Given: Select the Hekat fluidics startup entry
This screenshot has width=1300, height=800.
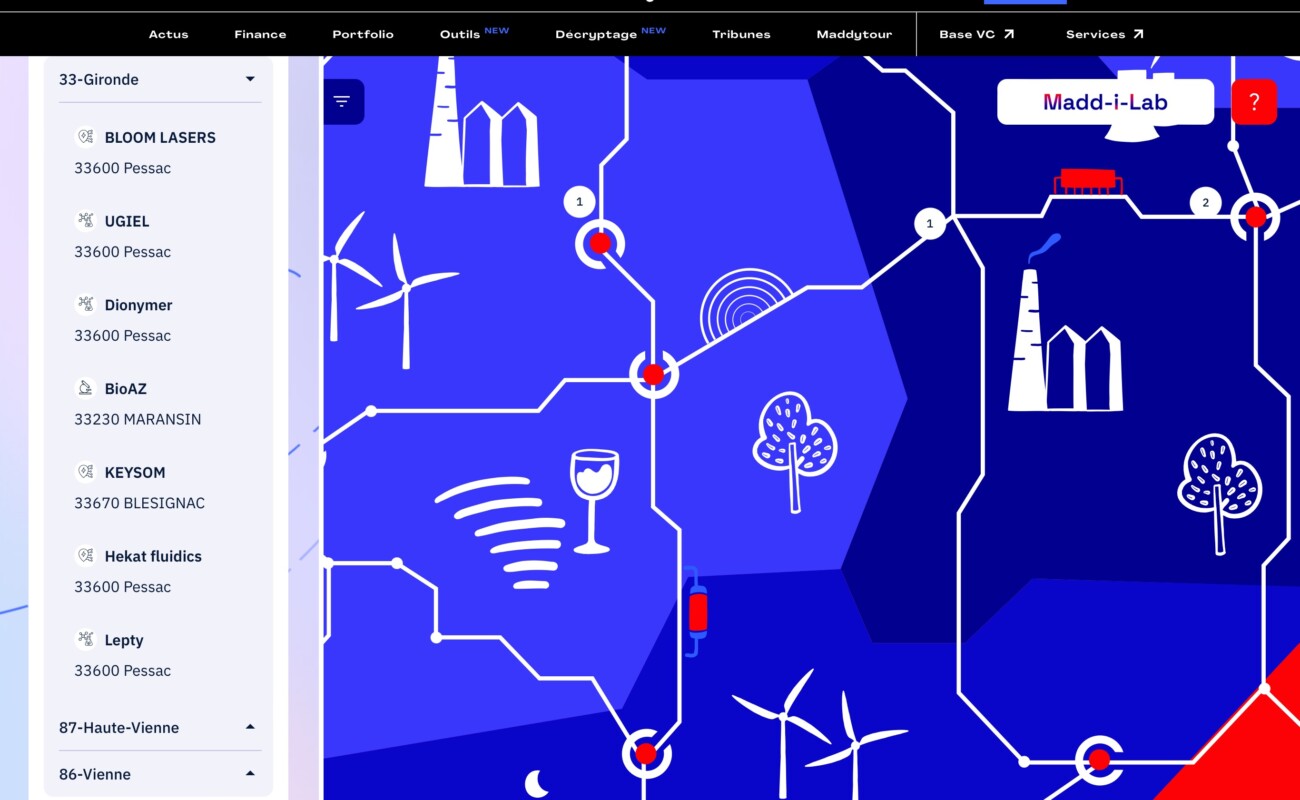Looking at the screenshot, I should click(153, 556).
